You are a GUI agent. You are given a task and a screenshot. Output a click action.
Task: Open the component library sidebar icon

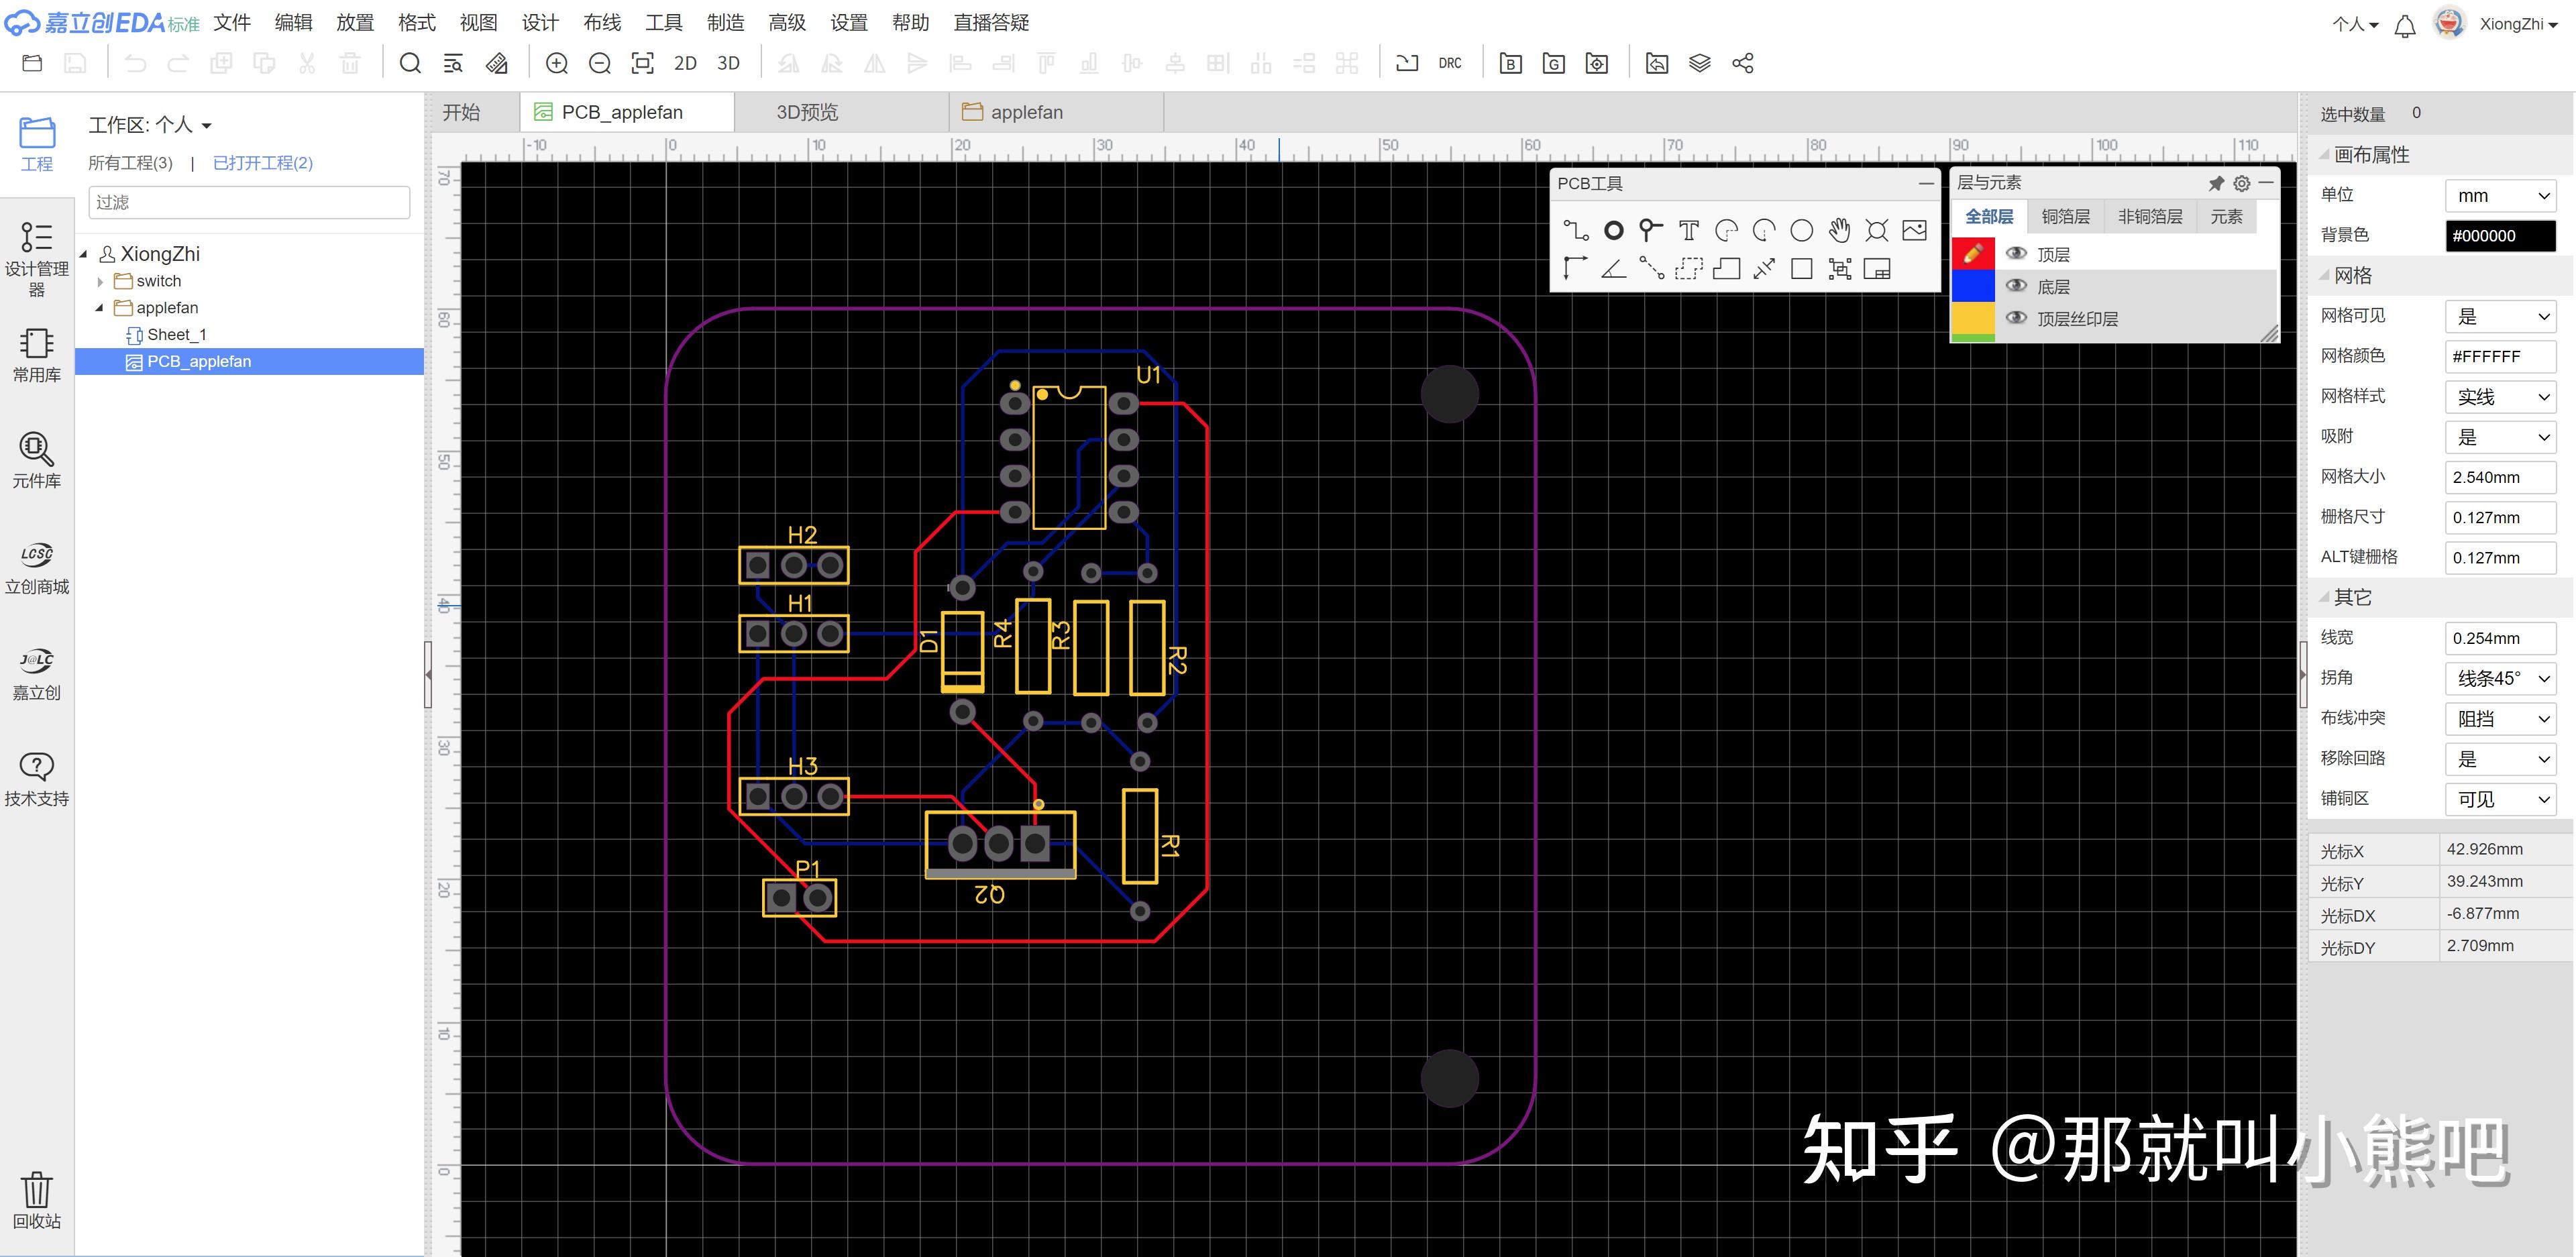pos(37,459)
